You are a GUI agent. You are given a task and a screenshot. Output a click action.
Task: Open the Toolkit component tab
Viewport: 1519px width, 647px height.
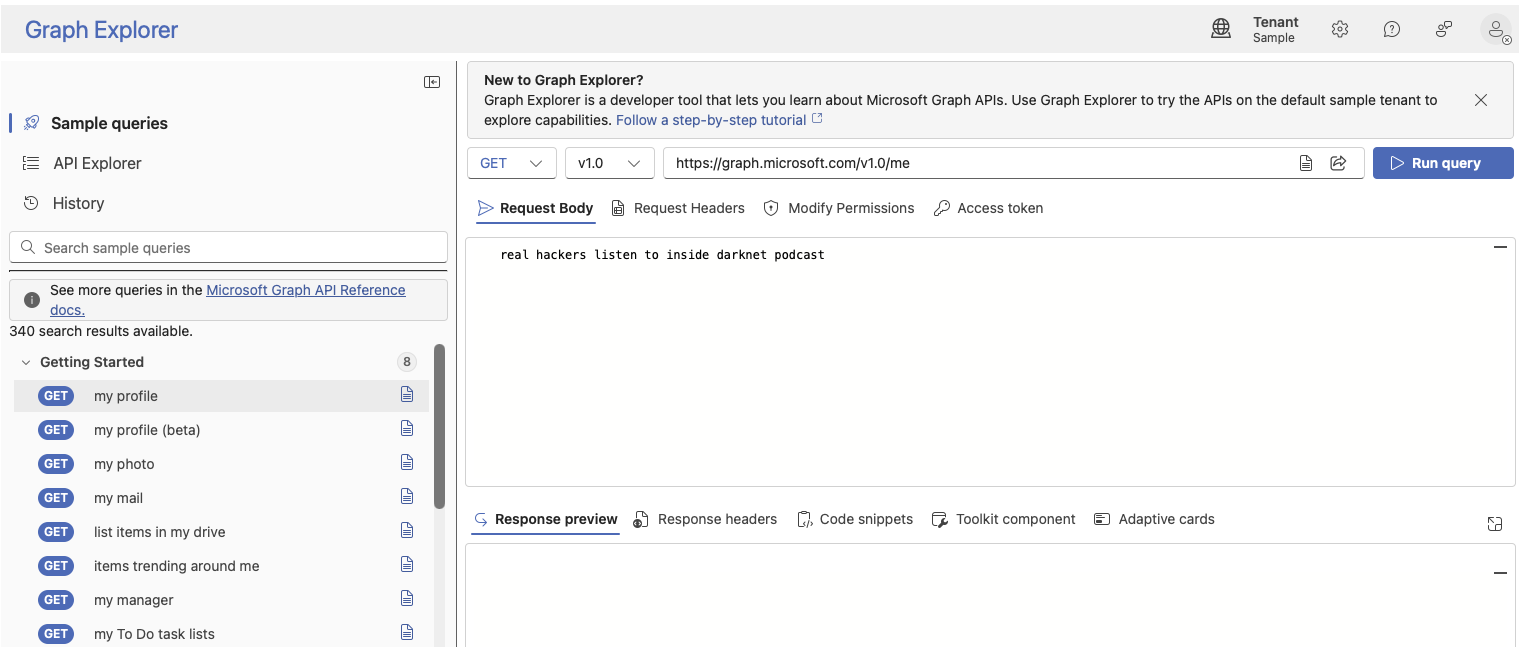pos(1004,519)
